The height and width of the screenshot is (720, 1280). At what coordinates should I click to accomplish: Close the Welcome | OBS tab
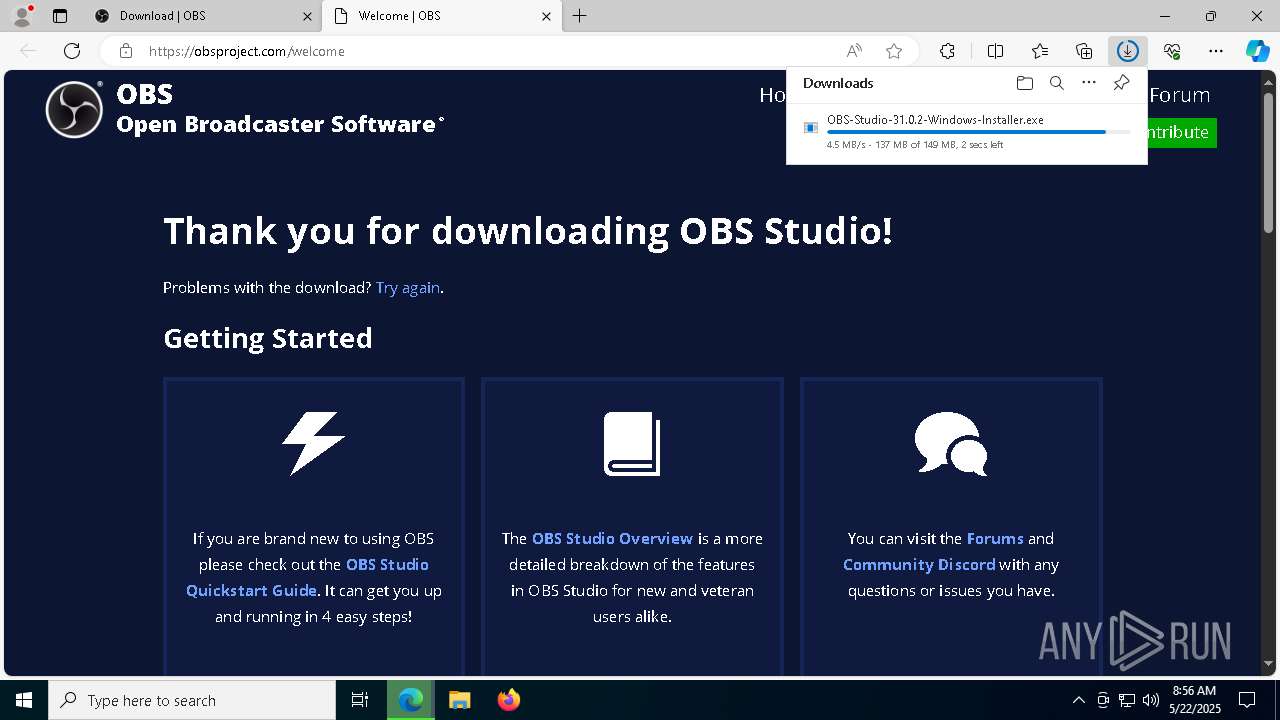546,16
